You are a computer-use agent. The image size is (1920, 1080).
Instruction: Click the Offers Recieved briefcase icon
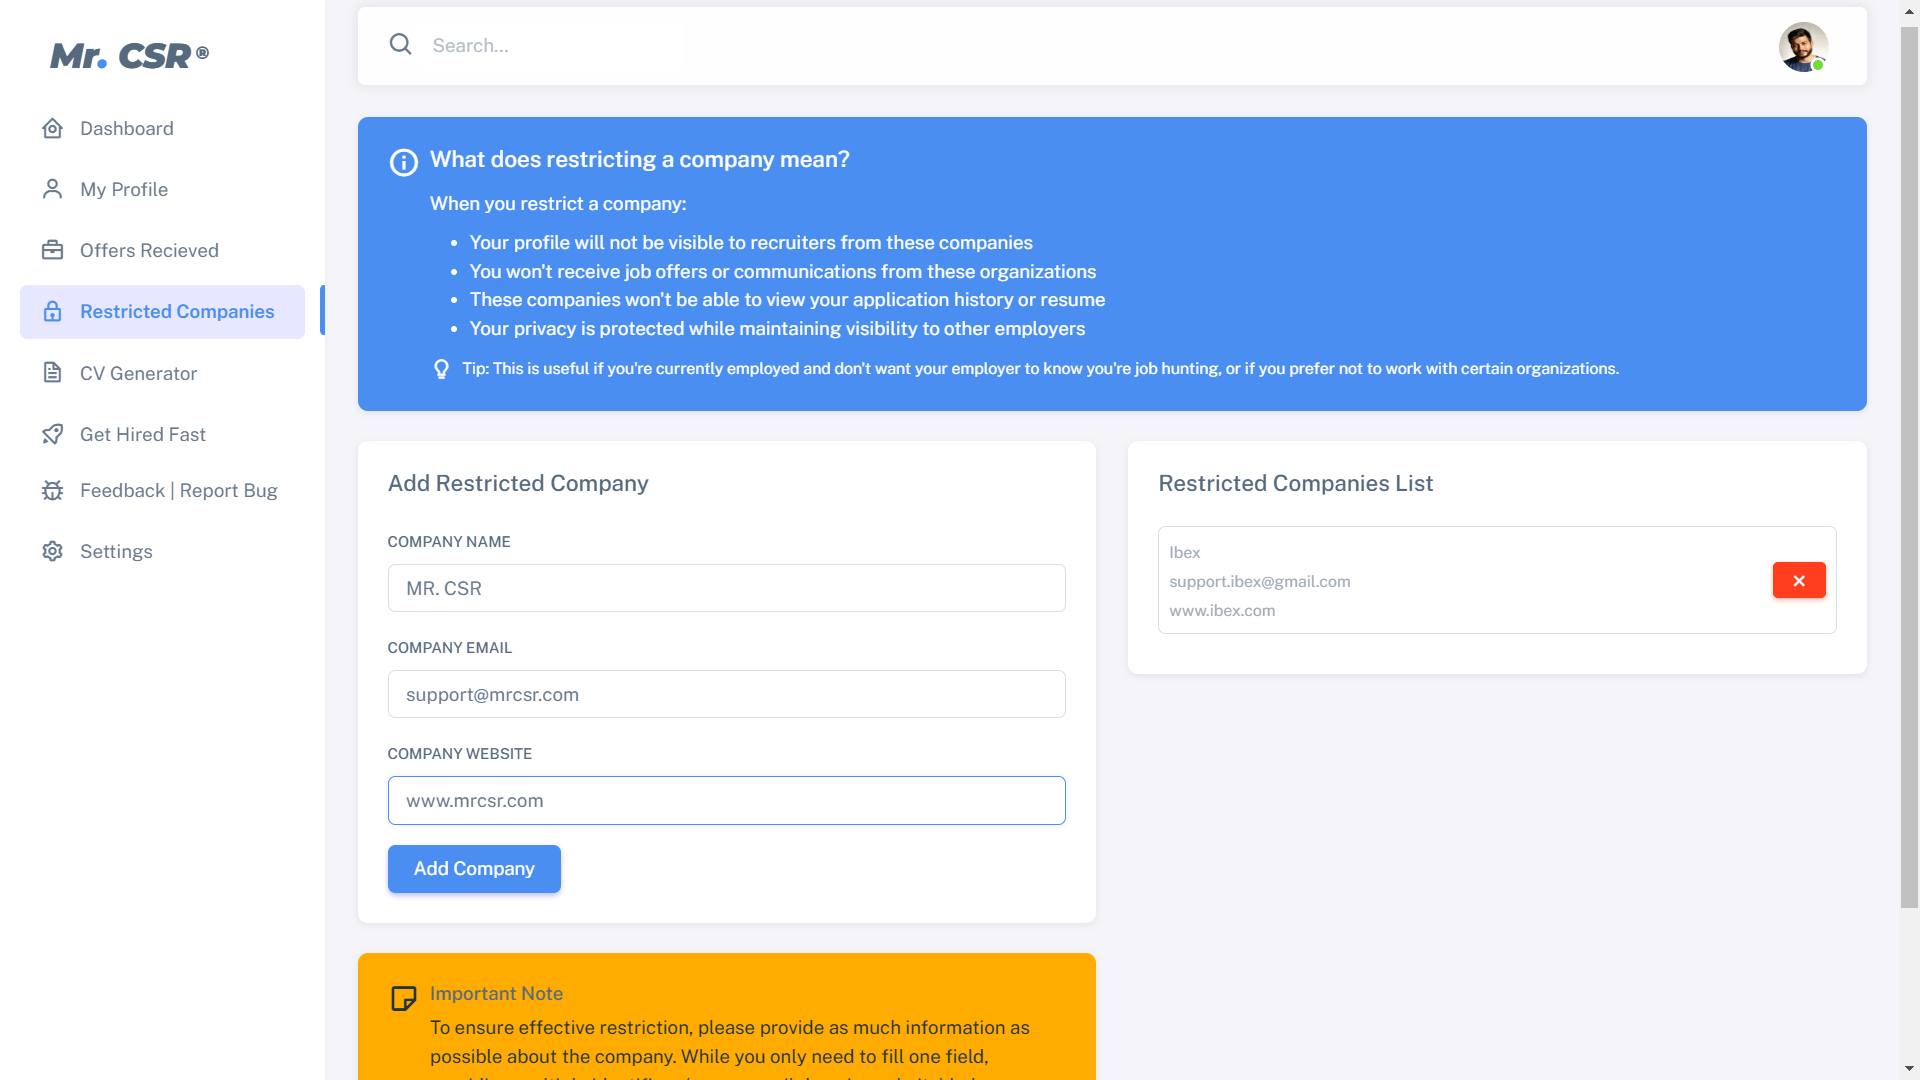tap(53, 251)
